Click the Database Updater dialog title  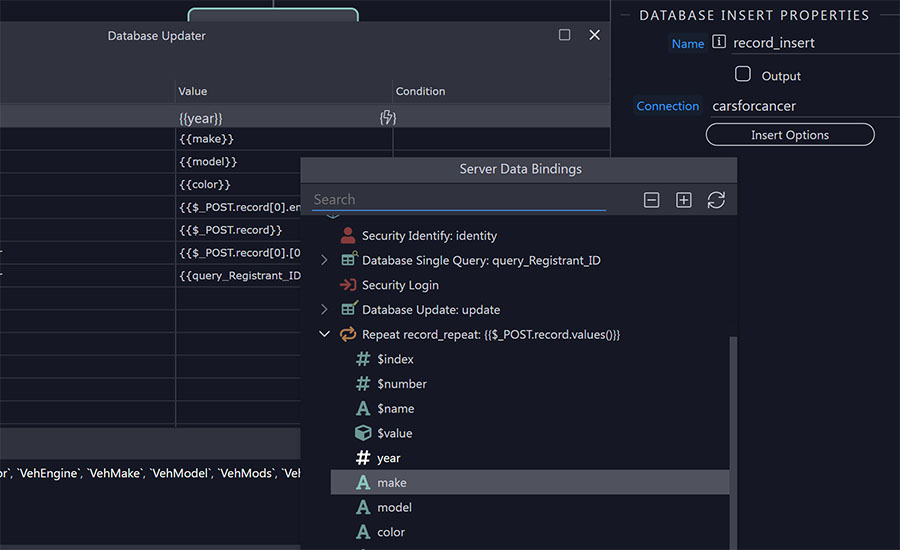(x=157, y=36)
